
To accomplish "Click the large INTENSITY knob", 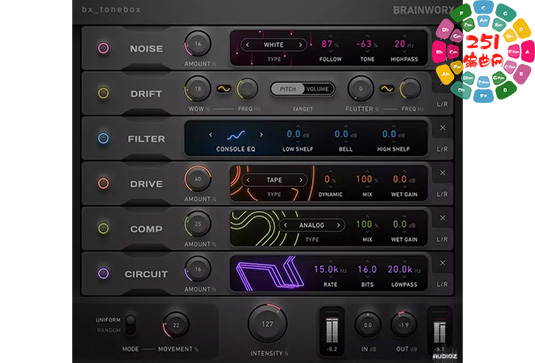I will tap(267, 323).
